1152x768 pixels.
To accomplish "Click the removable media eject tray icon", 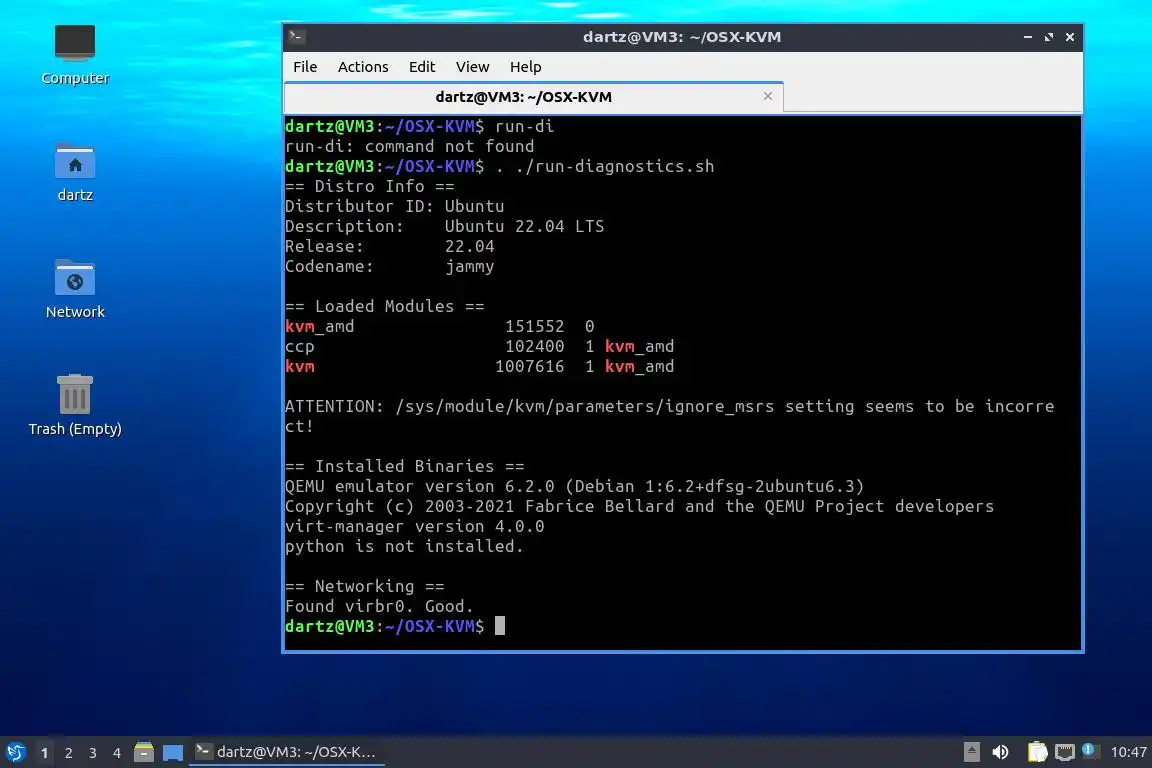I will click(x=971, y=752).
